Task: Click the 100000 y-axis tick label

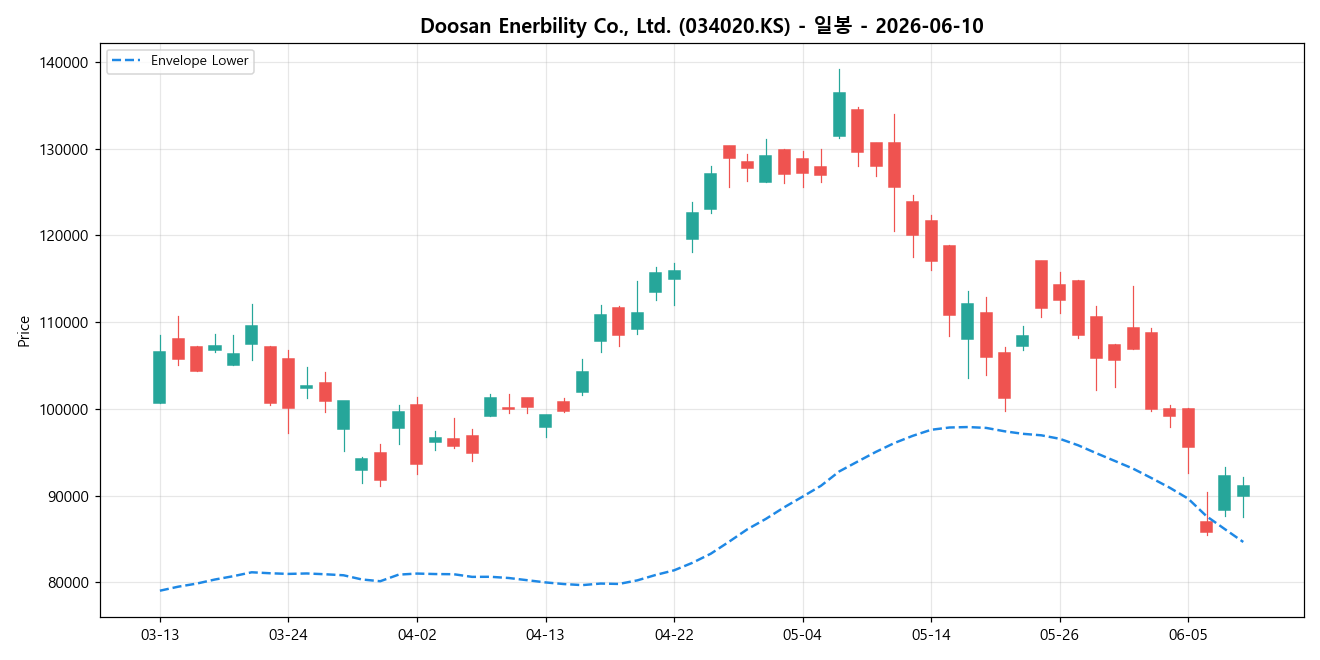Action: point(65,410)
